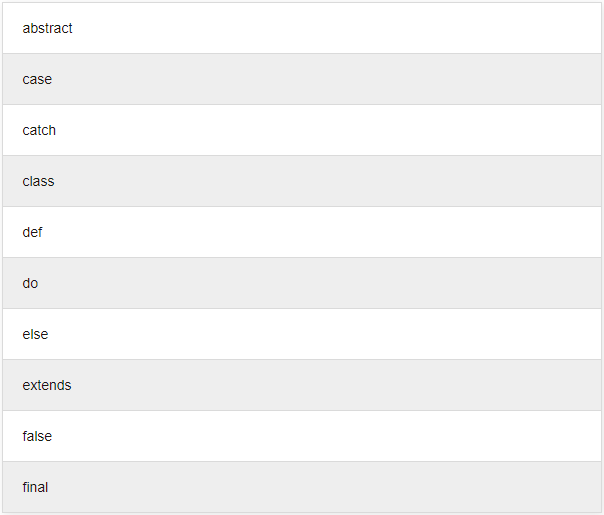The width and height of the screenshot is (604, 515).
Task: Click blank gray space in case row
Action: pos(327,79)
